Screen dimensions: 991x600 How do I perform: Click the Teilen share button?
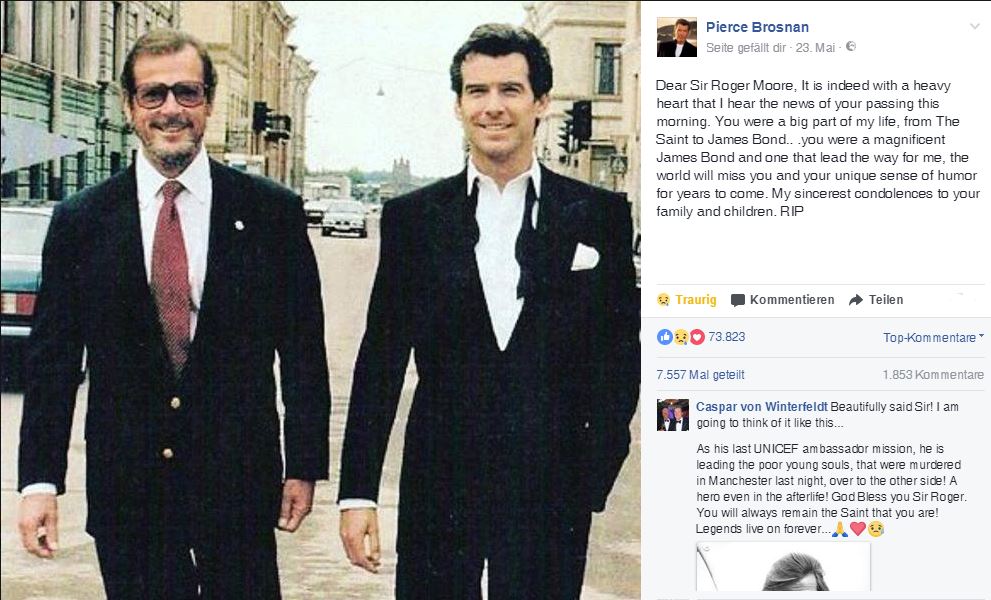[x=876, y=300]
